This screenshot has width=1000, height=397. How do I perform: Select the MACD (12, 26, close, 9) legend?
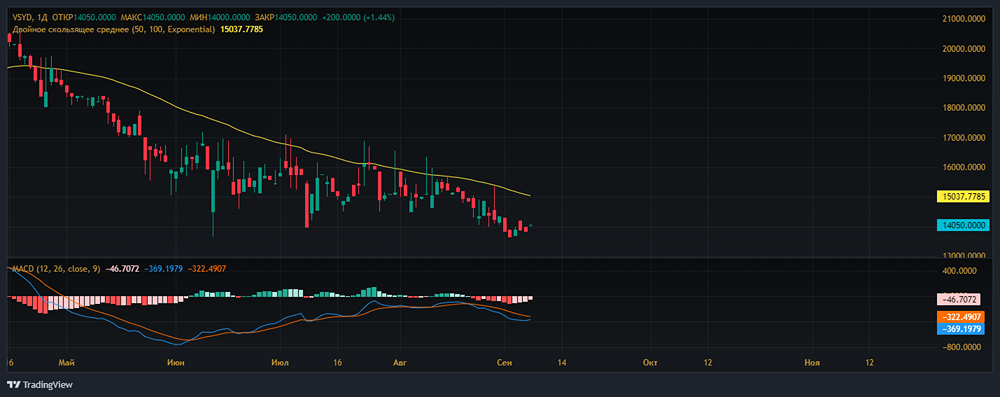[56, 269]
